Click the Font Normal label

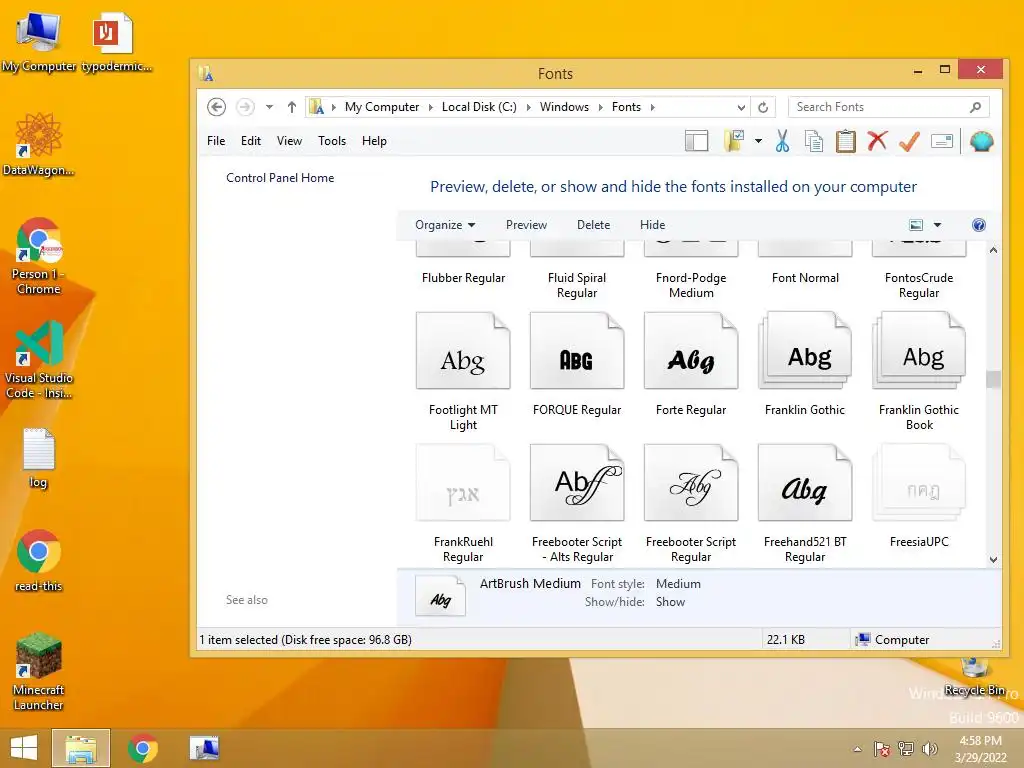click(805, 278)
